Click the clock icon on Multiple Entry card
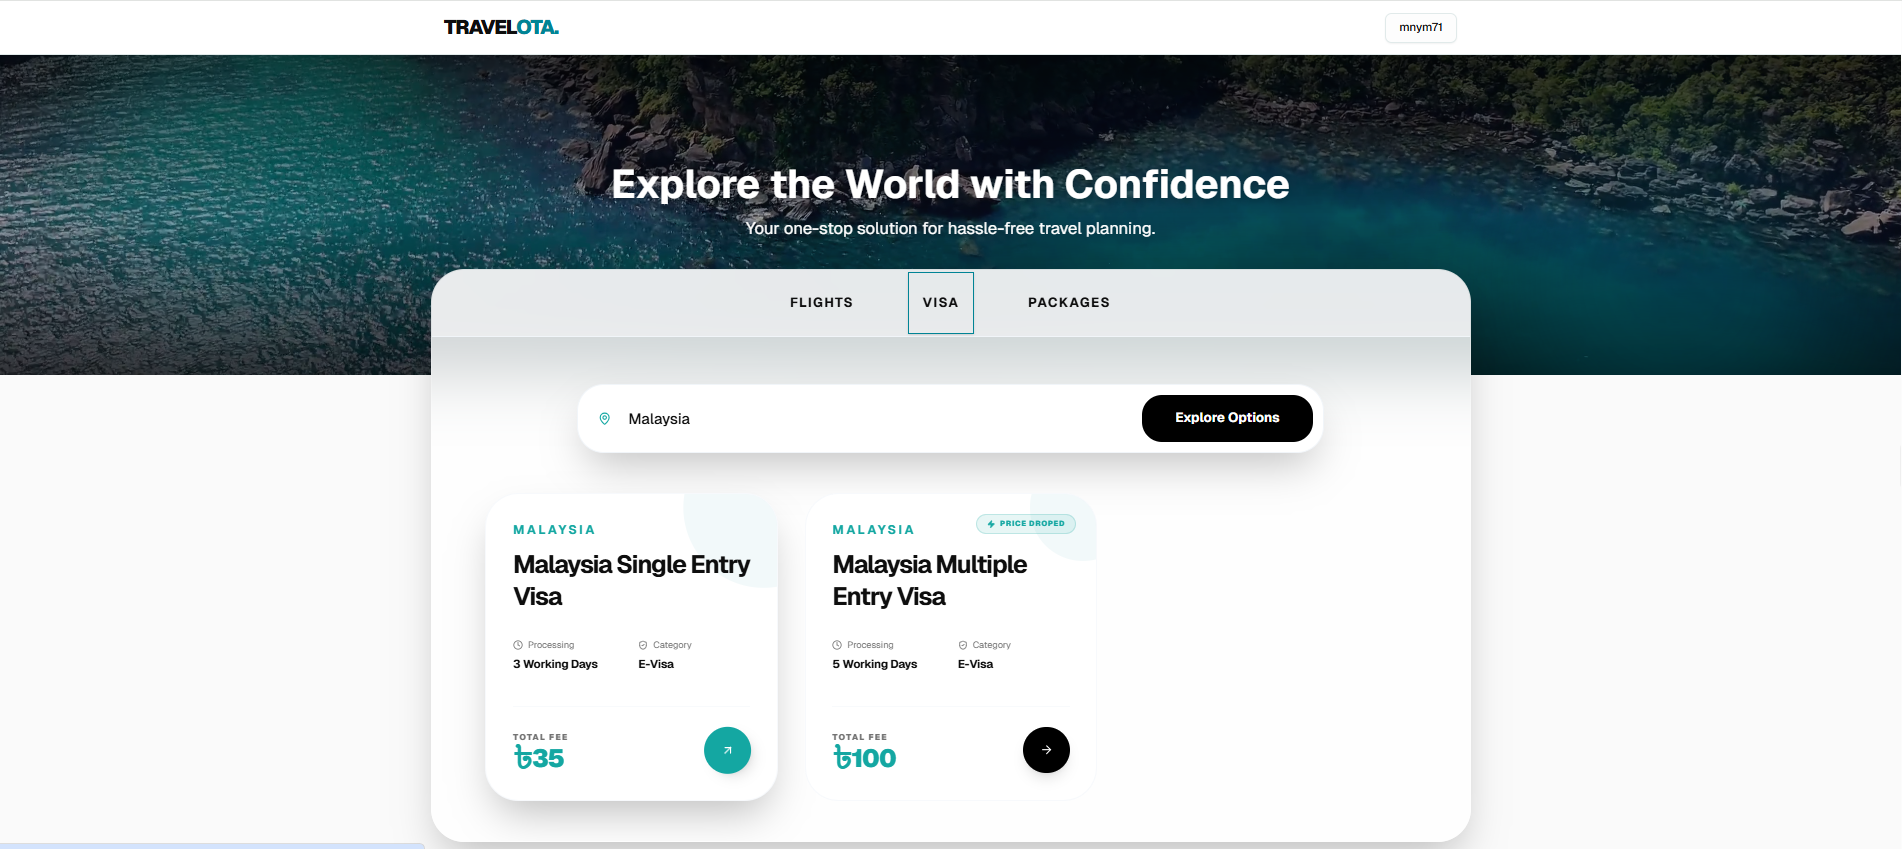 pos(837,645)
